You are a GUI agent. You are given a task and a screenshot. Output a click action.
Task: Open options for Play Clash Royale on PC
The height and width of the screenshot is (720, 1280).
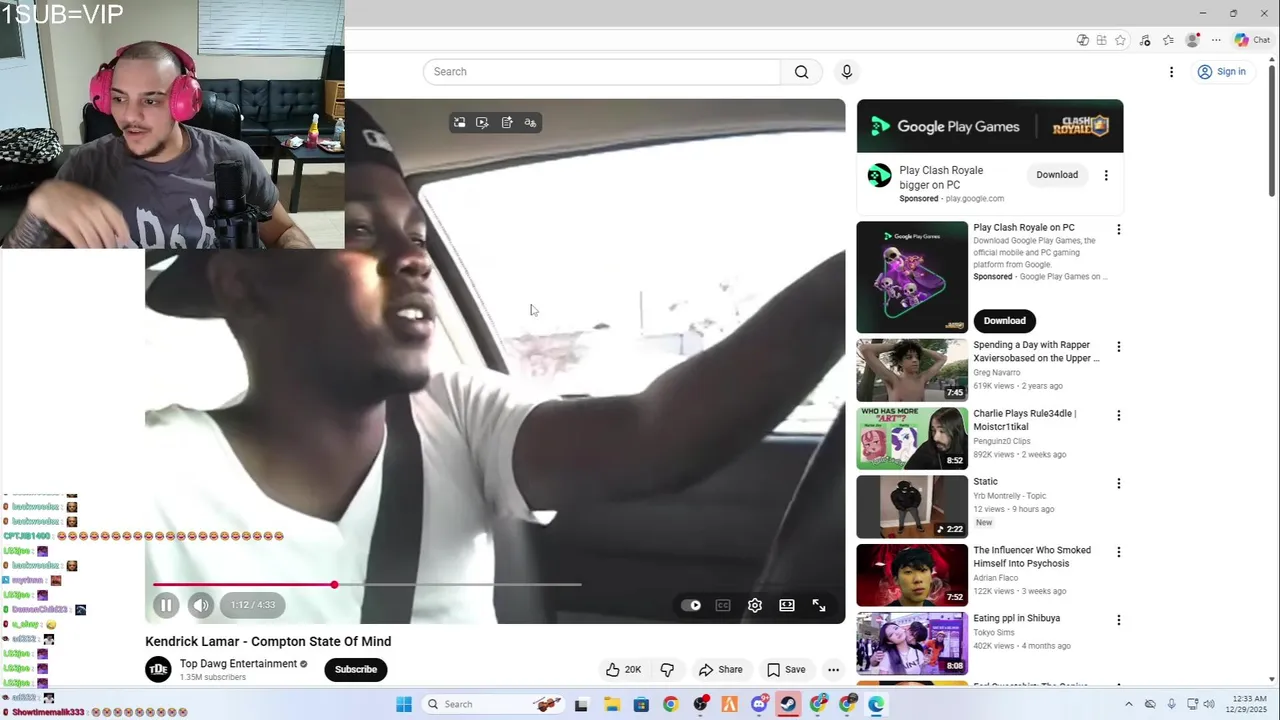click(1118, 229)
